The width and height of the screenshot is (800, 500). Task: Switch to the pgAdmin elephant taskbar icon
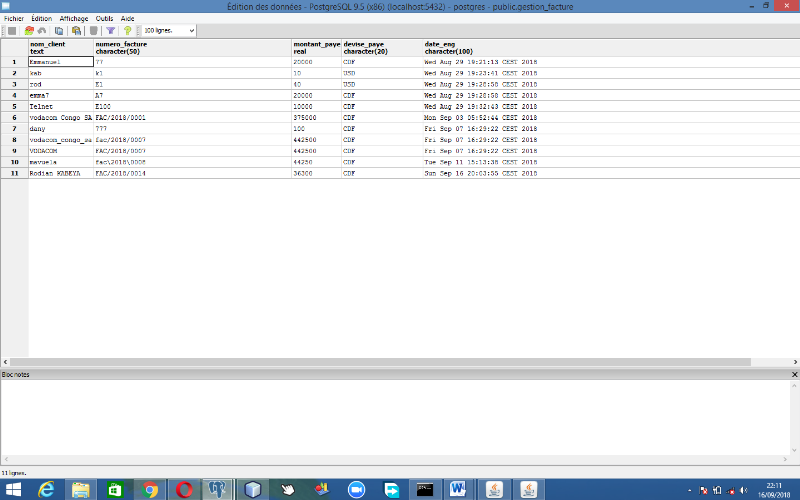[x=218, y=490]
